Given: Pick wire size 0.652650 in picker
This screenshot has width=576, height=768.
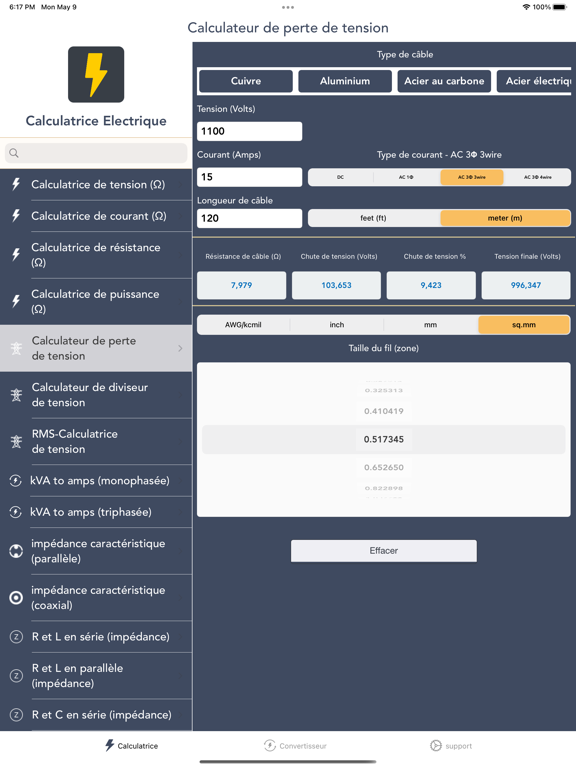Looking at the screenshot, I should [x=384, y=467].
